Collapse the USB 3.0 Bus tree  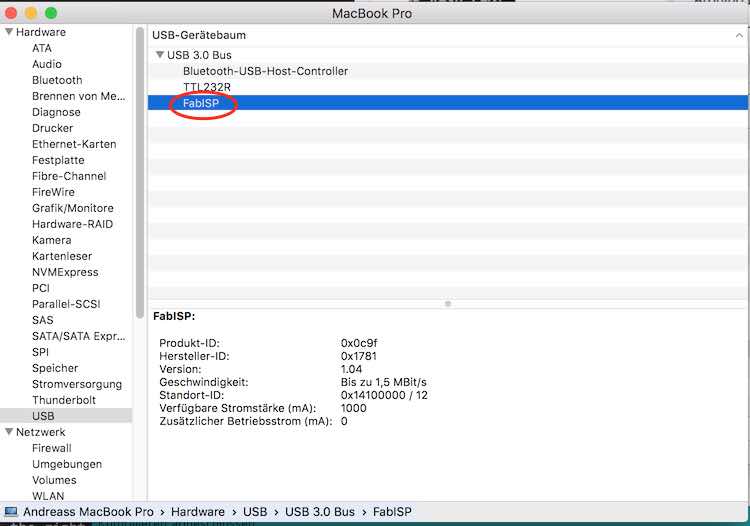coord(160,55)
